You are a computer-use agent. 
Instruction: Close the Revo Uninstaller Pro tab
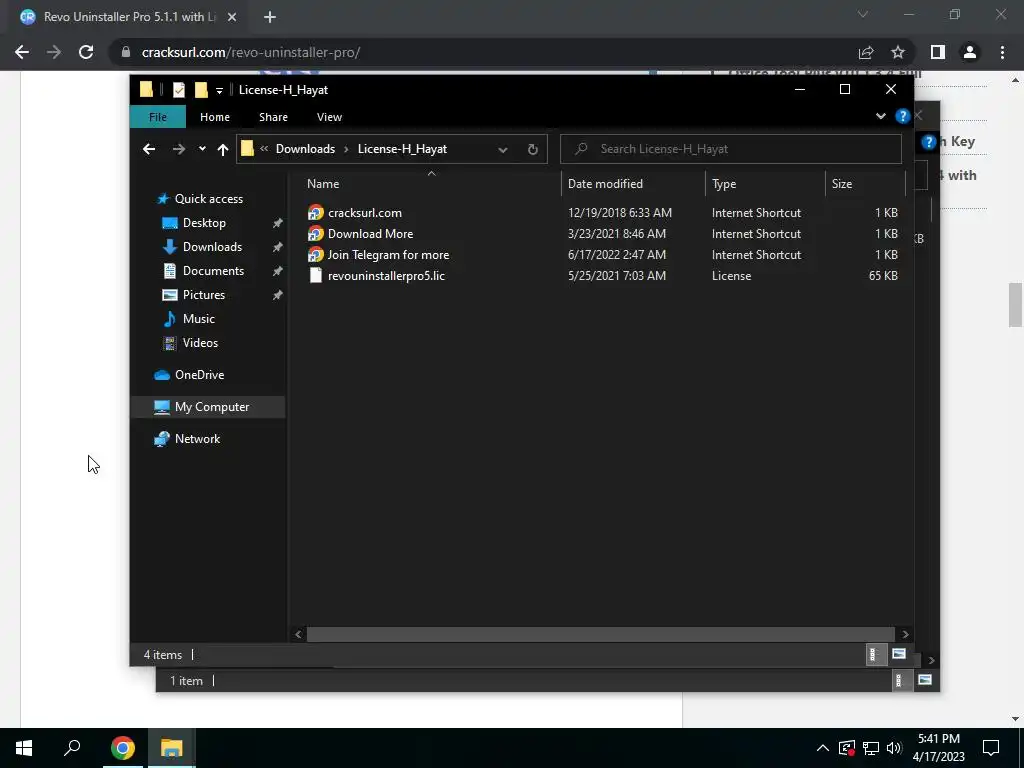[x=232, y=17]
